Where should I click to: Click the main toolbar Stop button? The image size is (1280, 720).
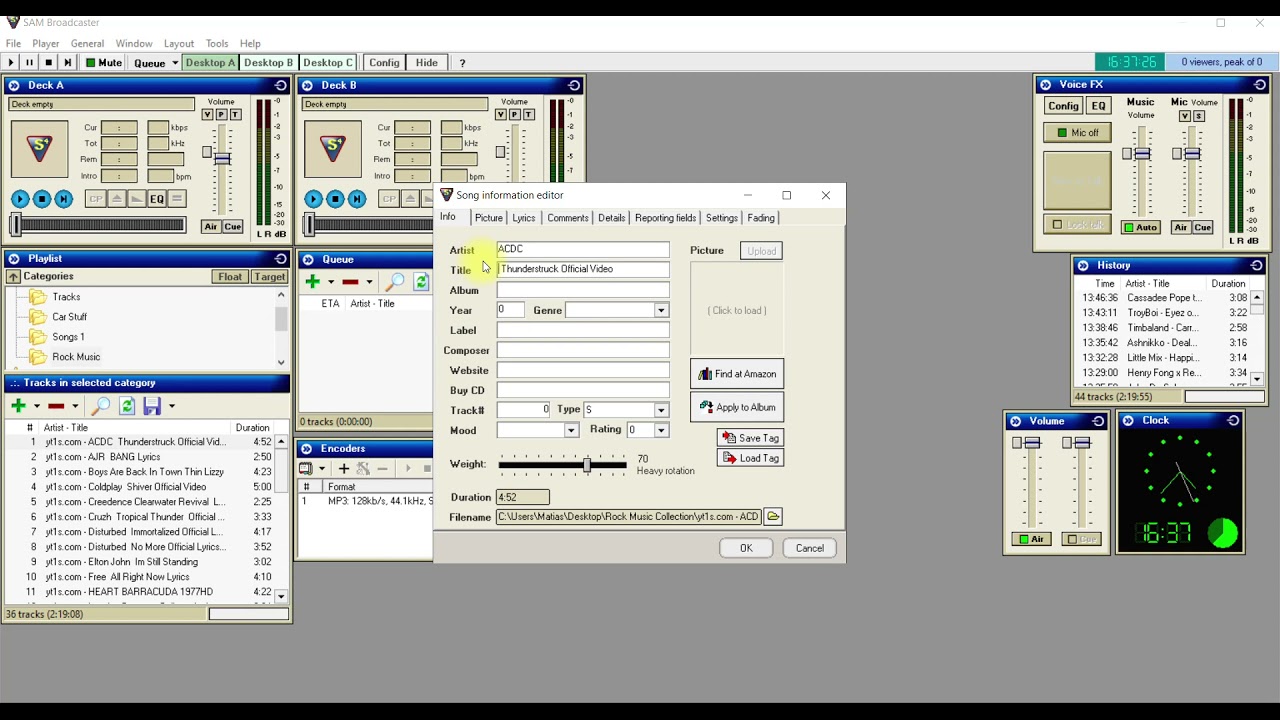coord(49,63)
